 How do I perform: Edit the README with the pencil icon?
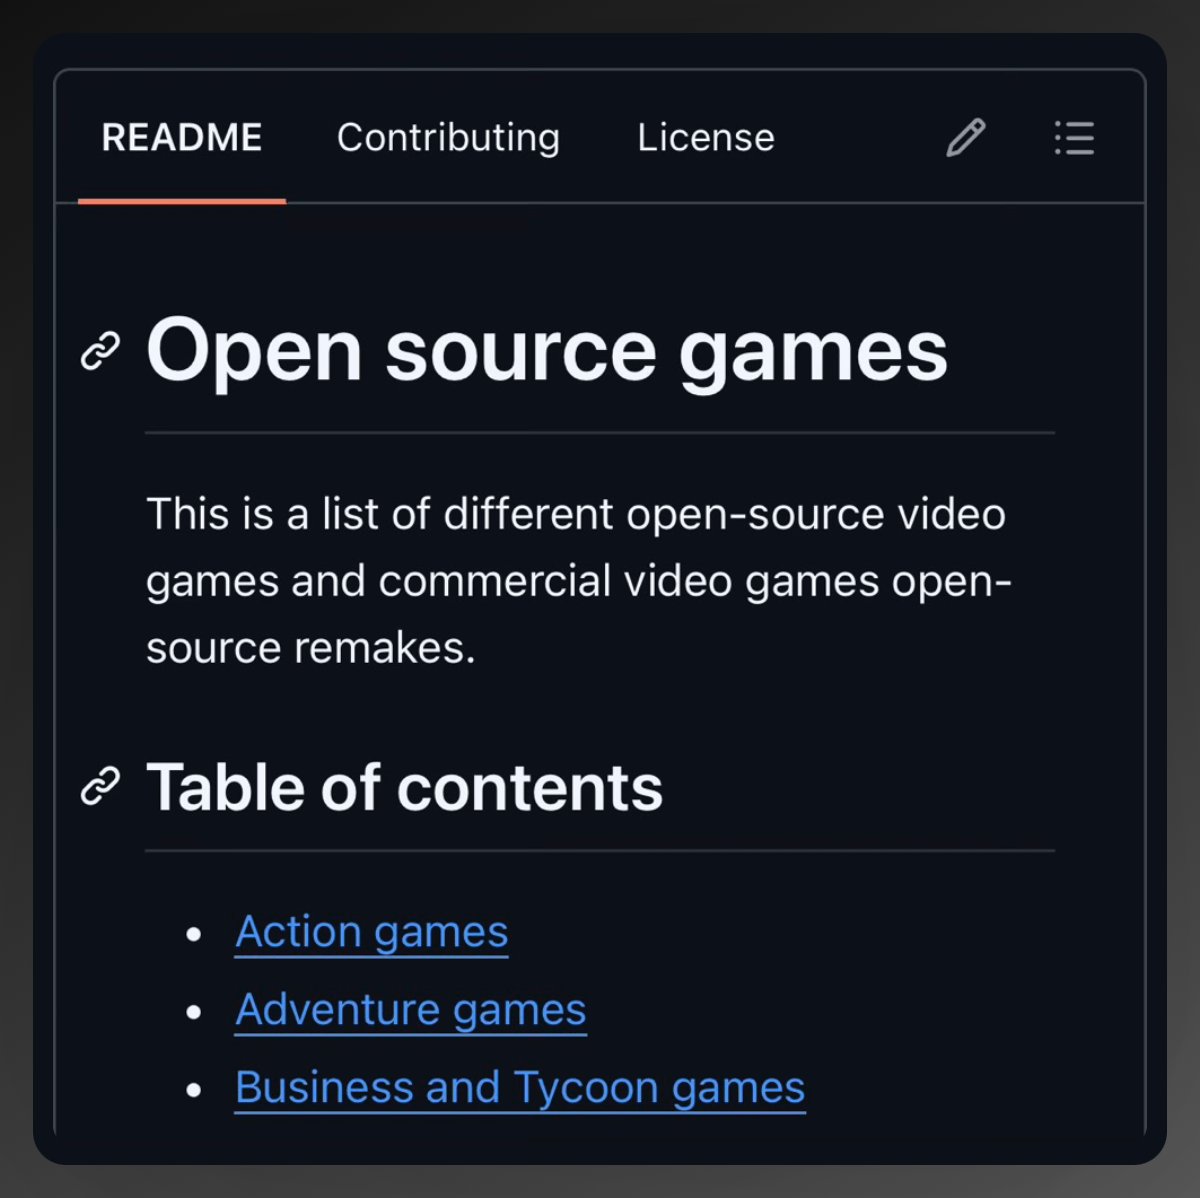coord(965,138)
